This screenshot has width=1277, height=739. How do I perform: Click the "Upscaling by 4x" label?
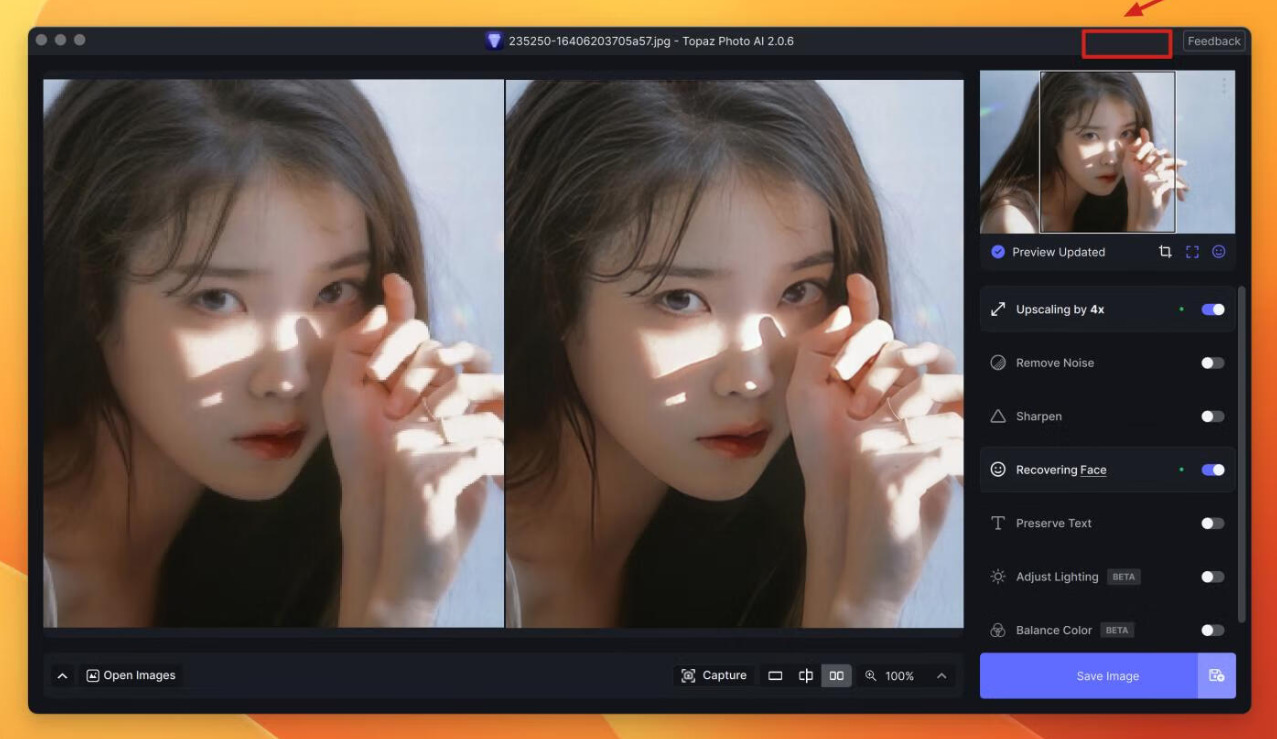click(1060, 310)
